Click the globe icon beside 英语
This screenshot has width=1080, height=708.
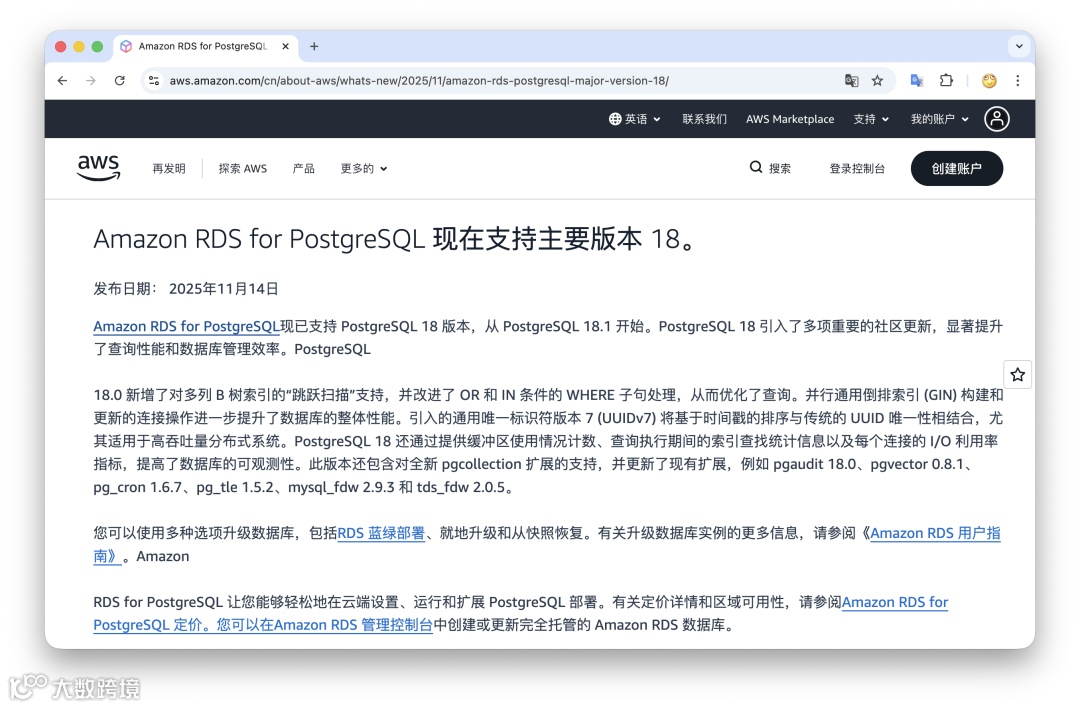(615, 119)
